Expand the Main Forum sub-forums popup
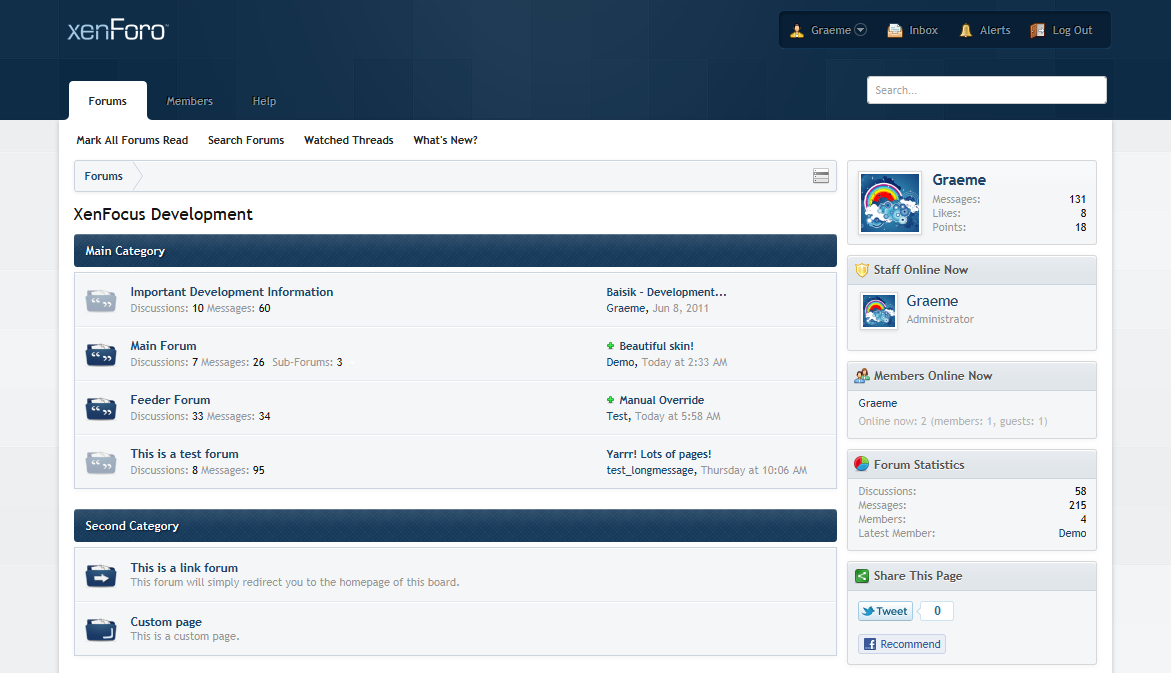 (350, 363)
